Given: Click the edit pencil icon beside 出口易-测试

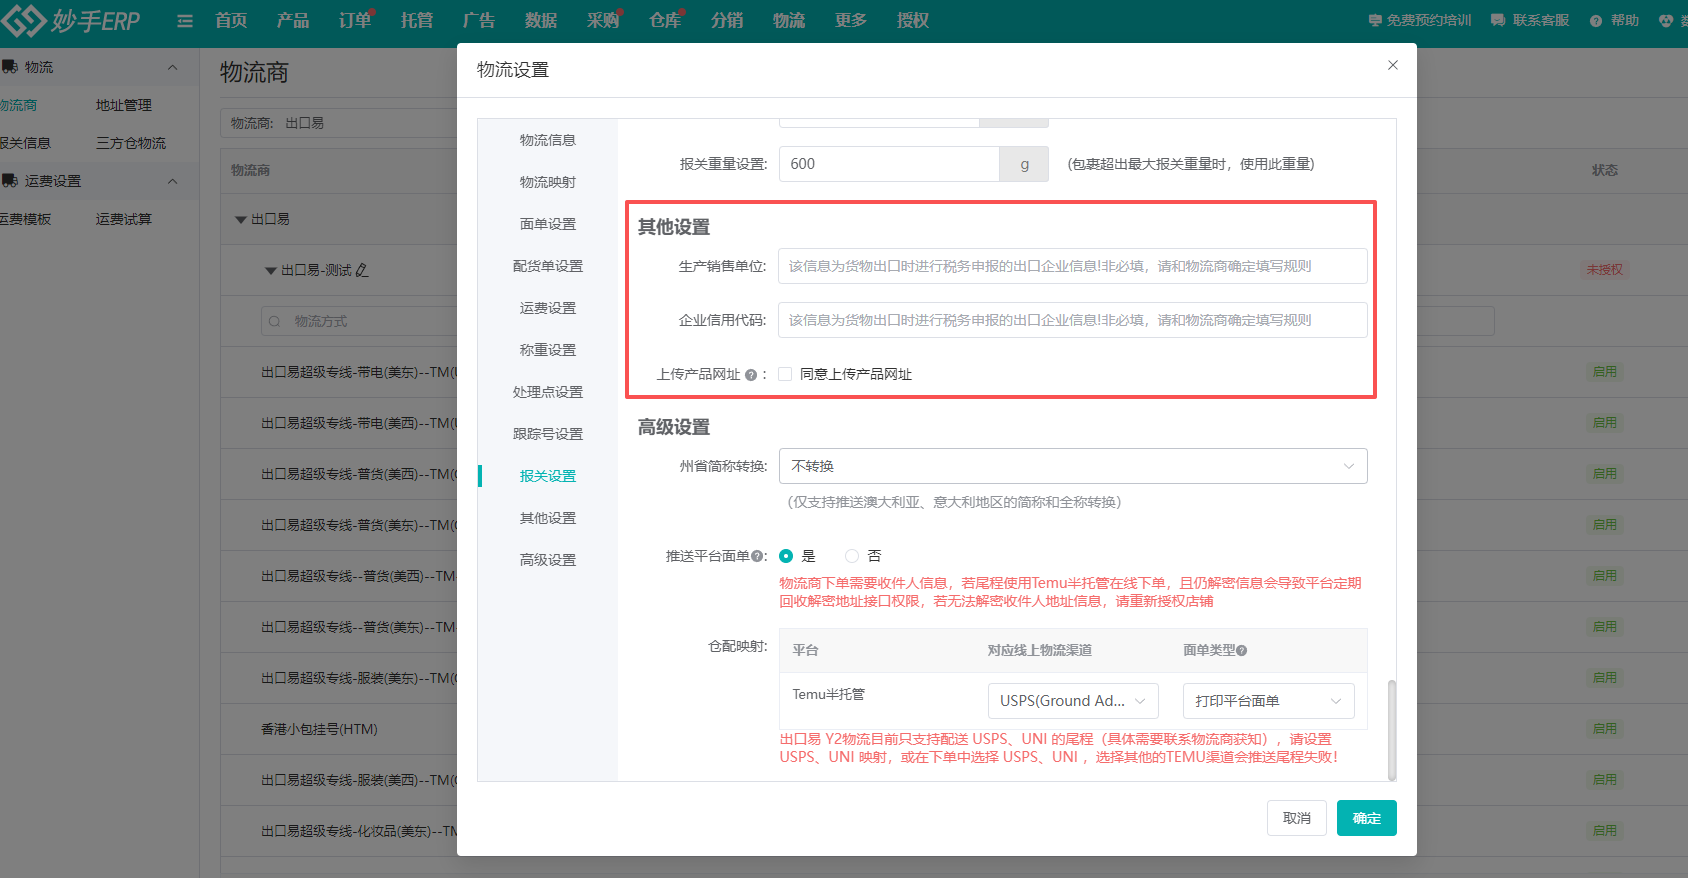Looking at the screenshot, I should point(362,270).
